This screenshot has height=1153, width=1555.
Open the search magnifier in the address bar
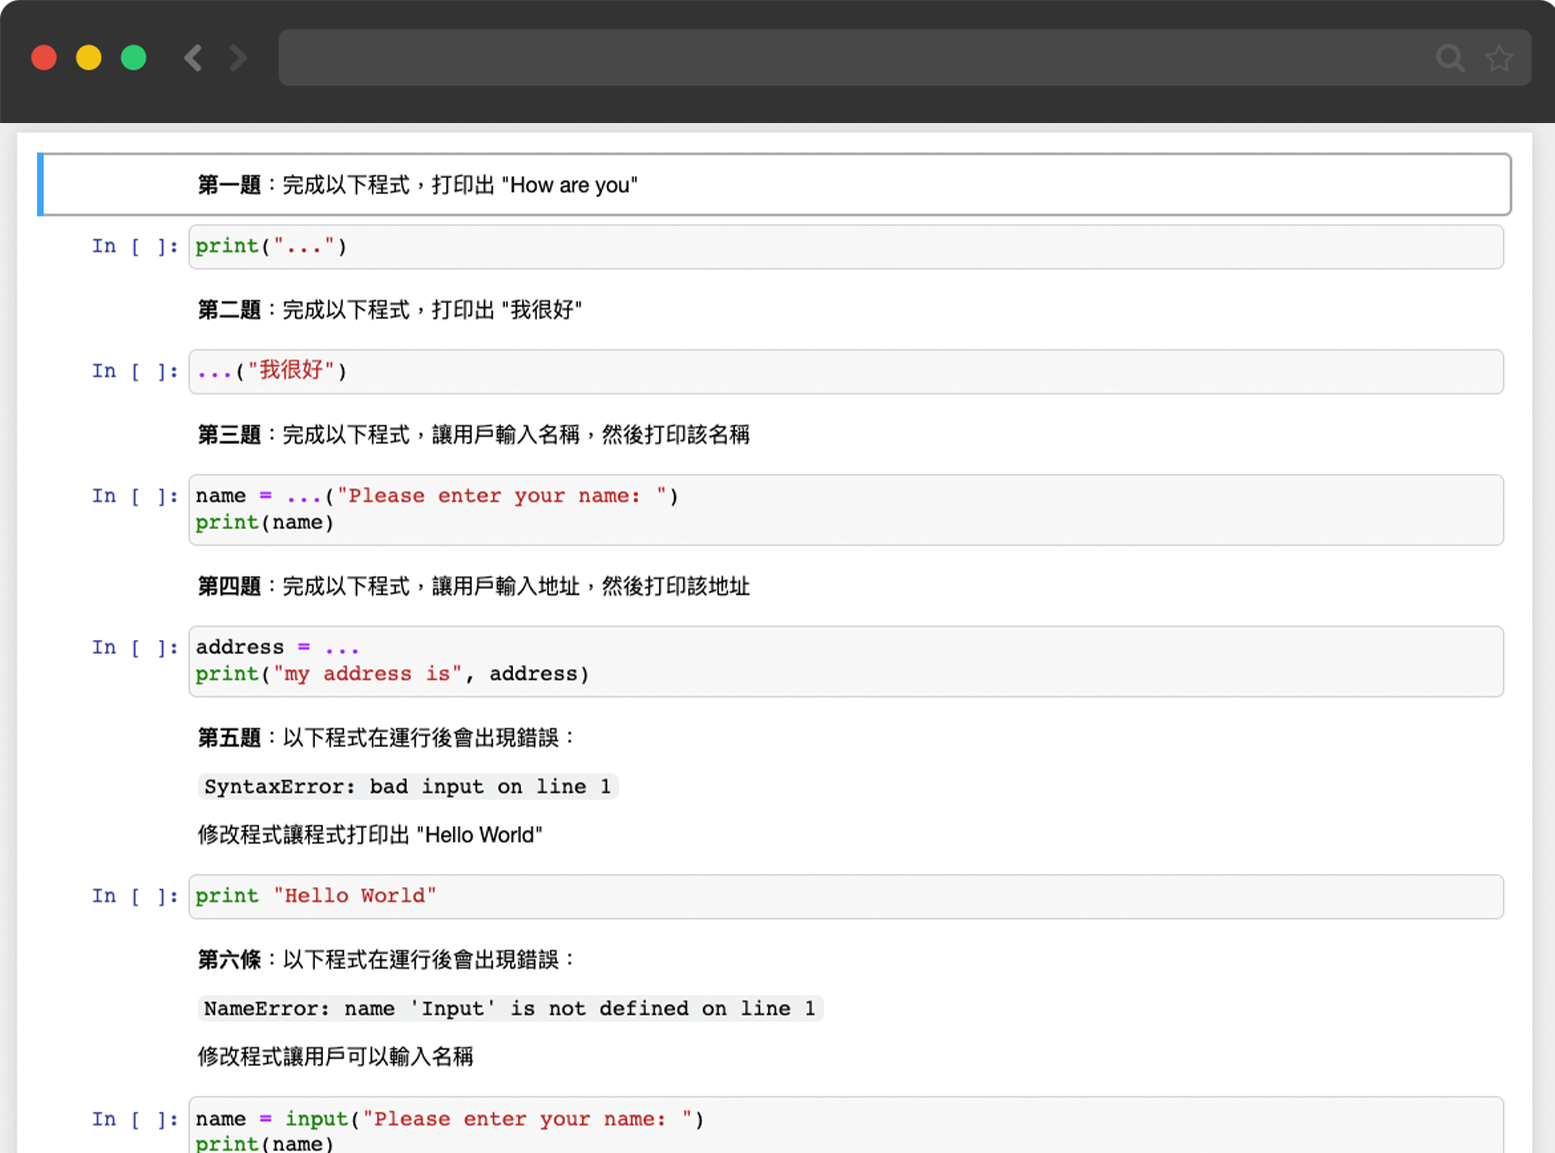pos(1450,58)
